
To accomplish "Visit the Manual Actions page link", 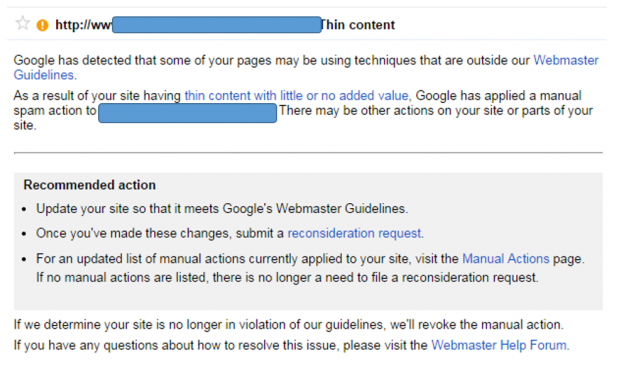I will (x=506, y=259).
